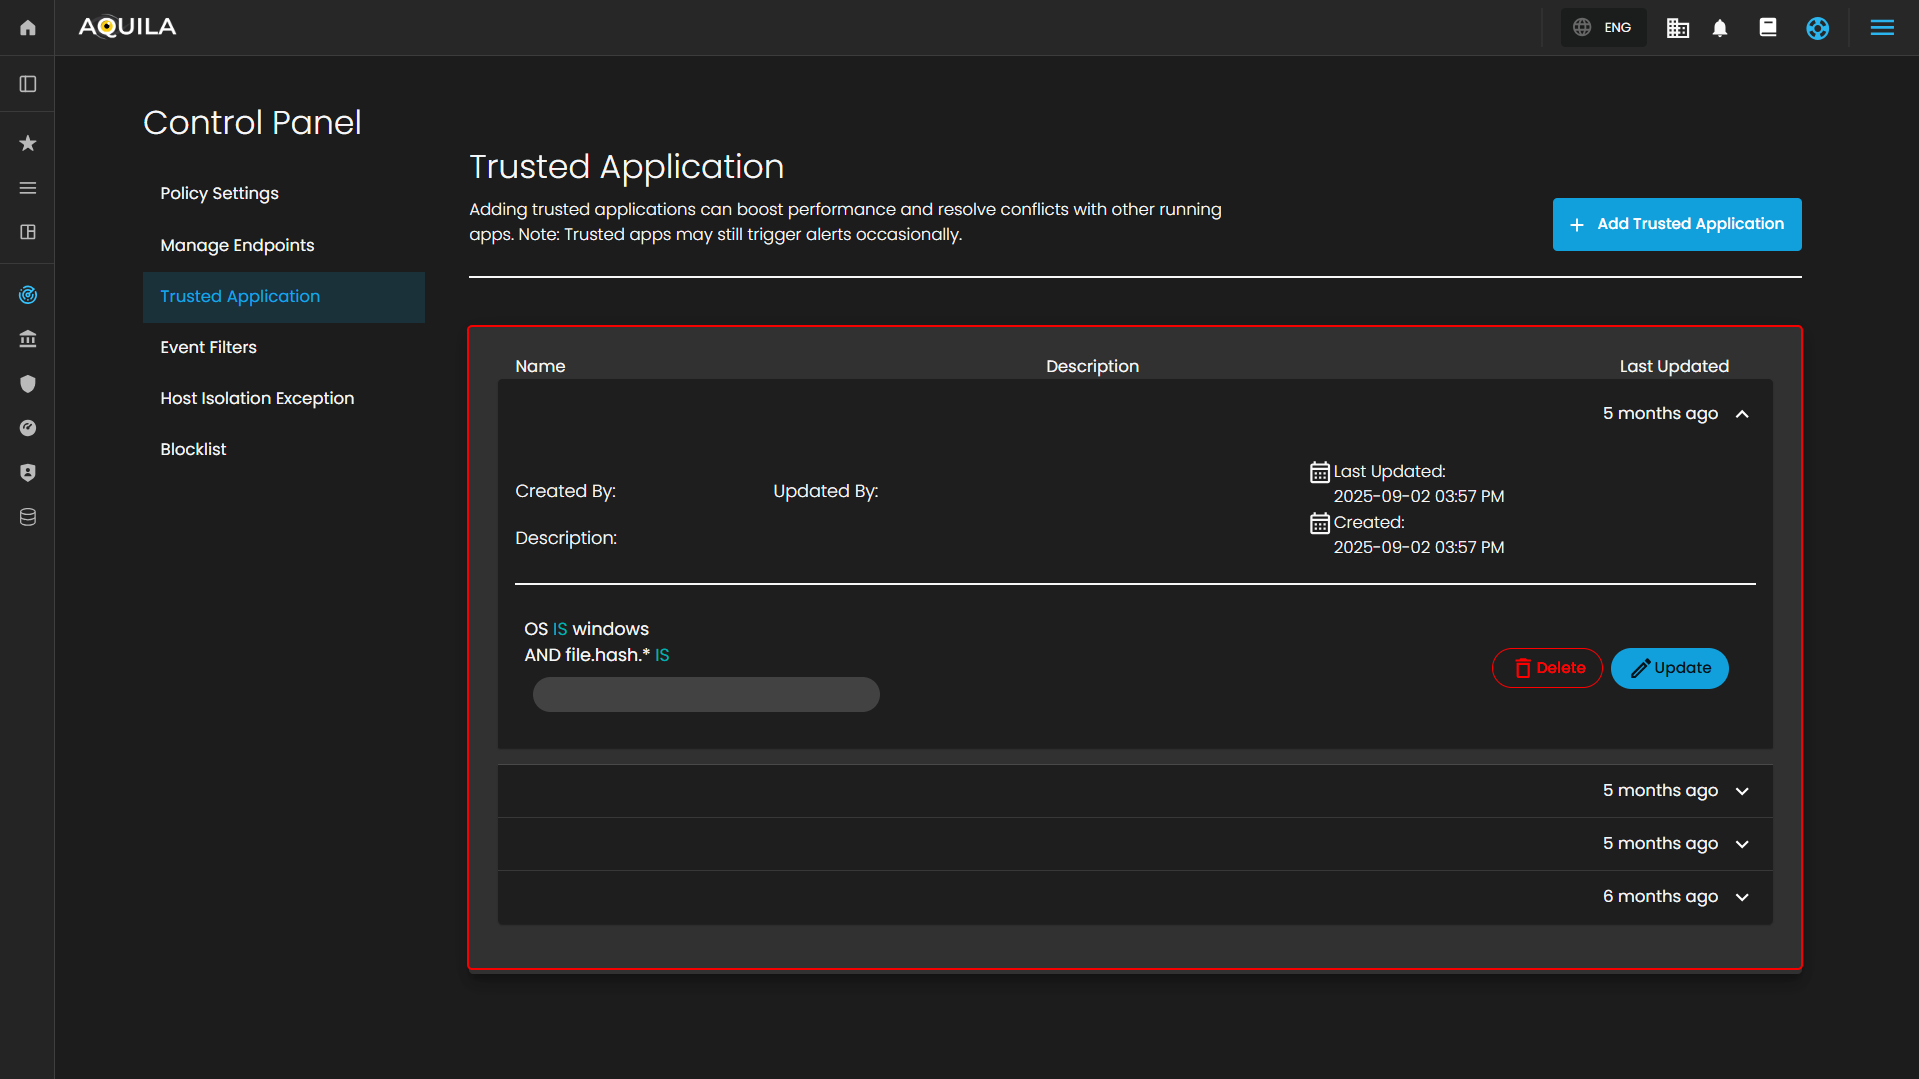Viewport: 1919px width, 1079px height.
Task: Click the home icon in the sidebar
Action: pos(28,27)
